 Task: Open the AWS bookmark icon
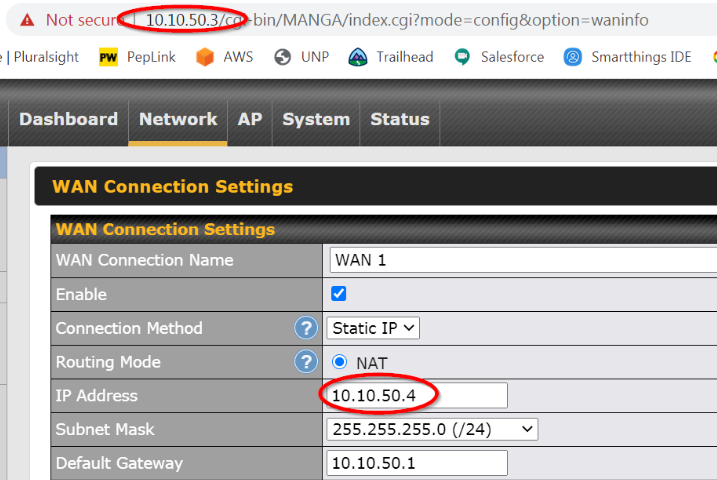(205, 57)
